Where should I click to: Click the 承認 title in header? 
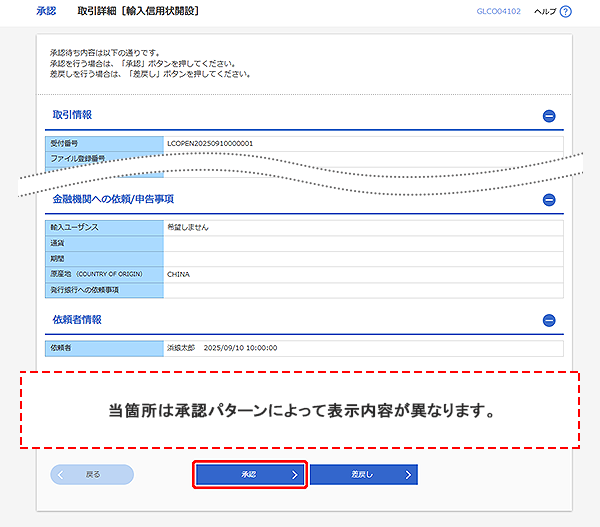point(46,11)
